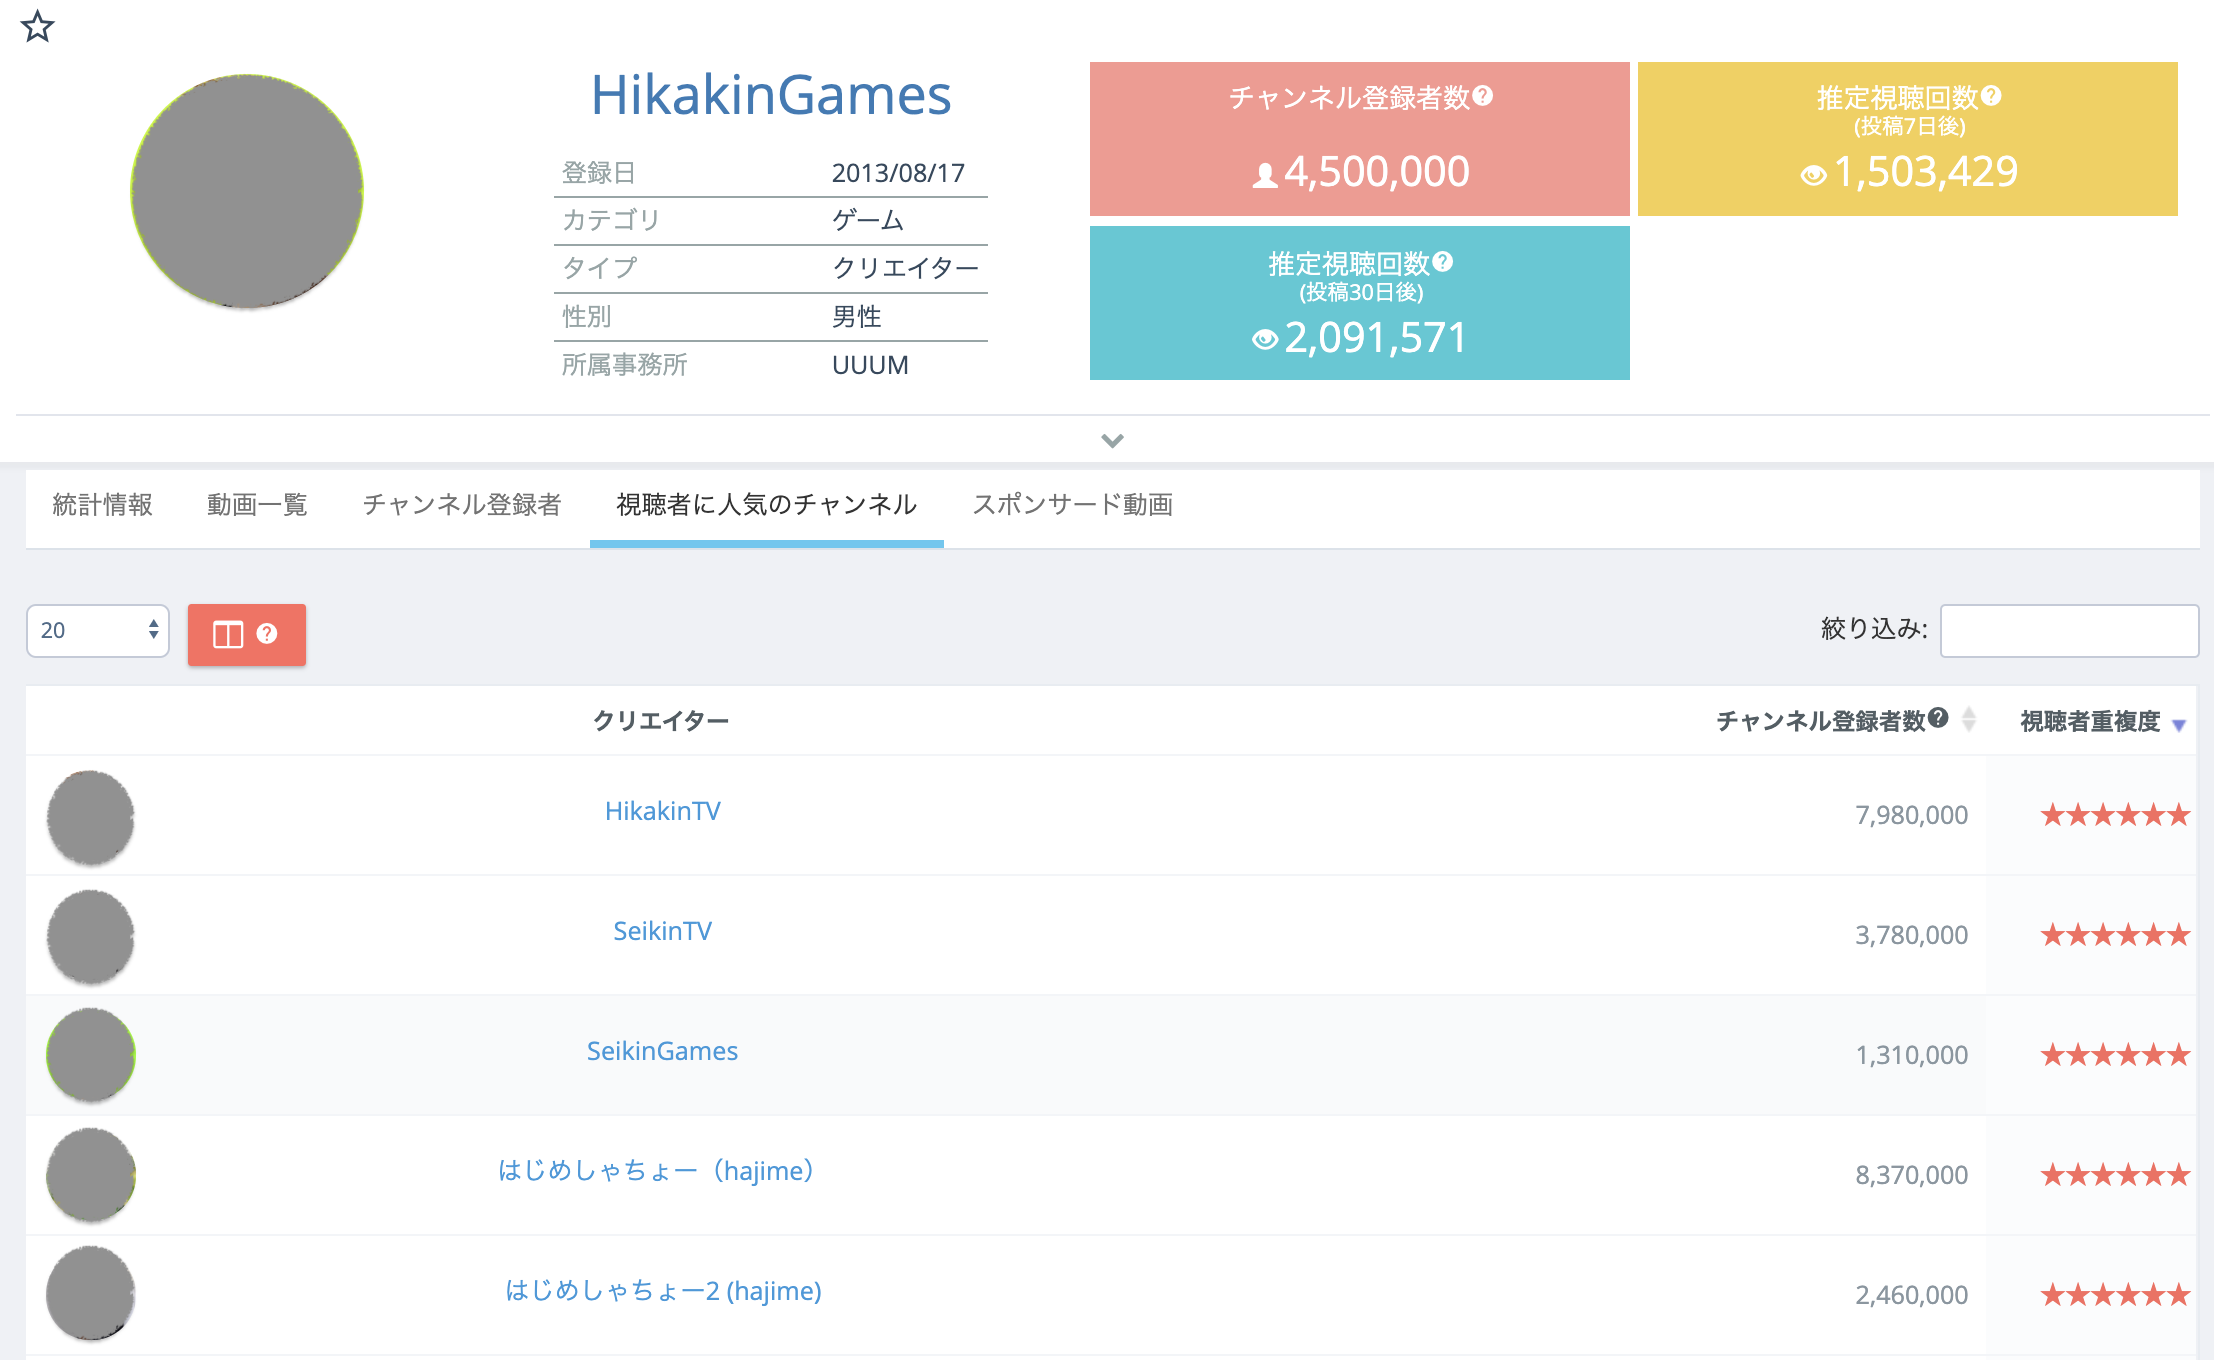
Task: Click はじめしゃちょー（hajime） row avatar
Action: [x=90, y=1175]
